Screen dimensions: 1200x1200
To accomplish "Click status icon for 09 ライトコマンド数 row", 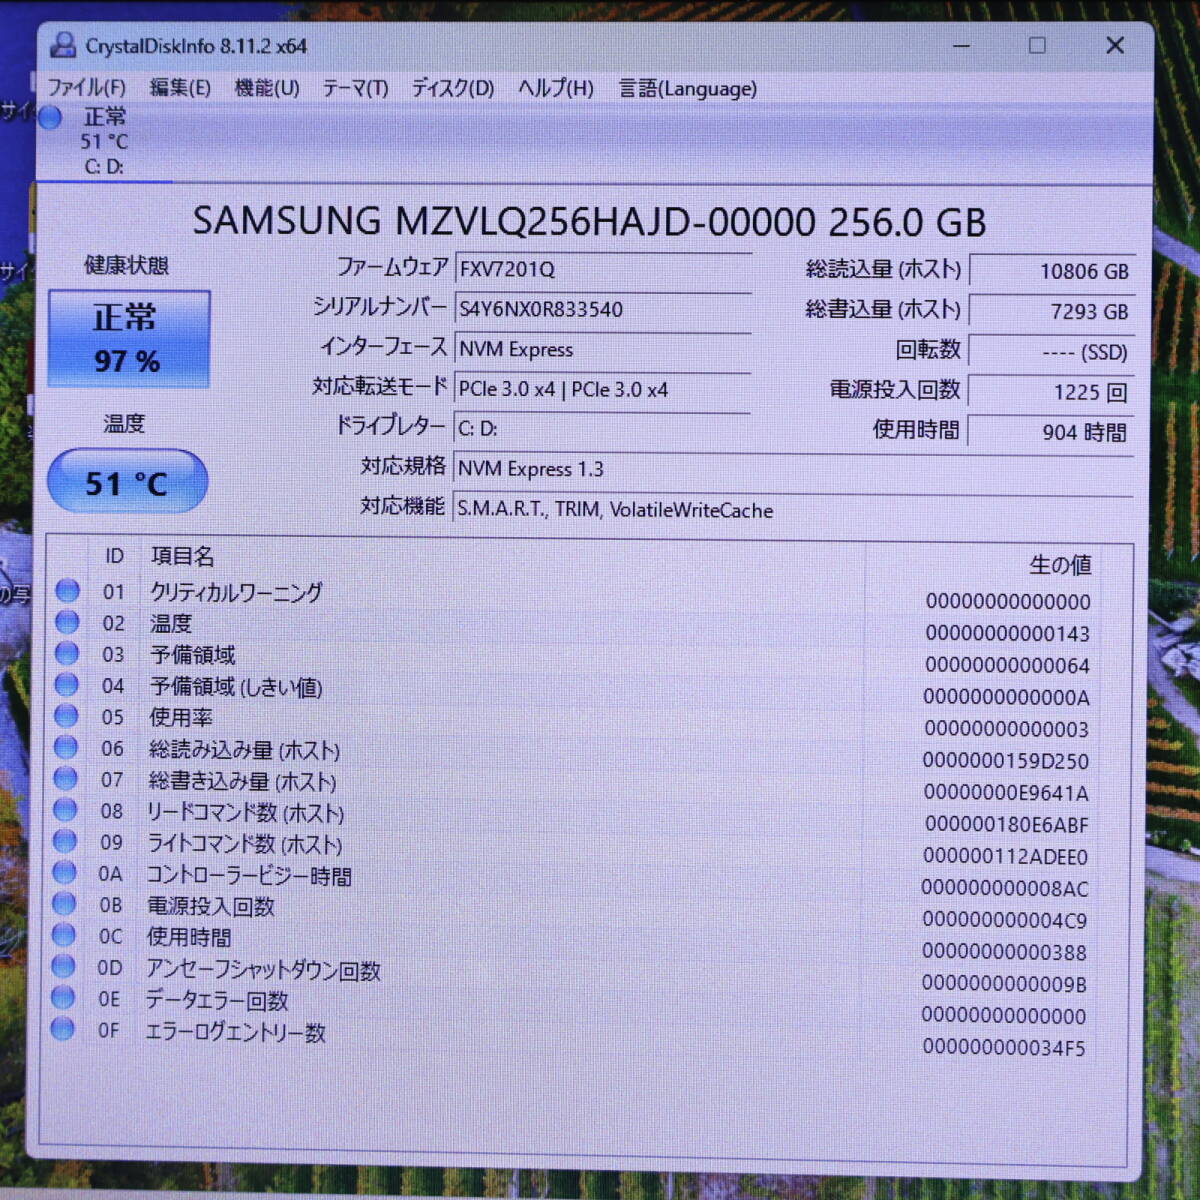I will tap(64, 841).
